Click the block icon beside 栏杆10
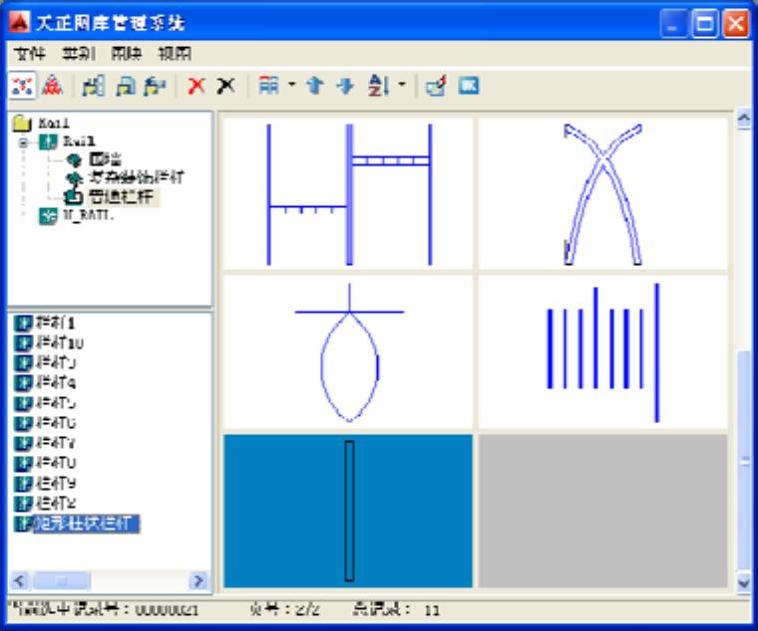Screen dimensions: 758x631 23,343
